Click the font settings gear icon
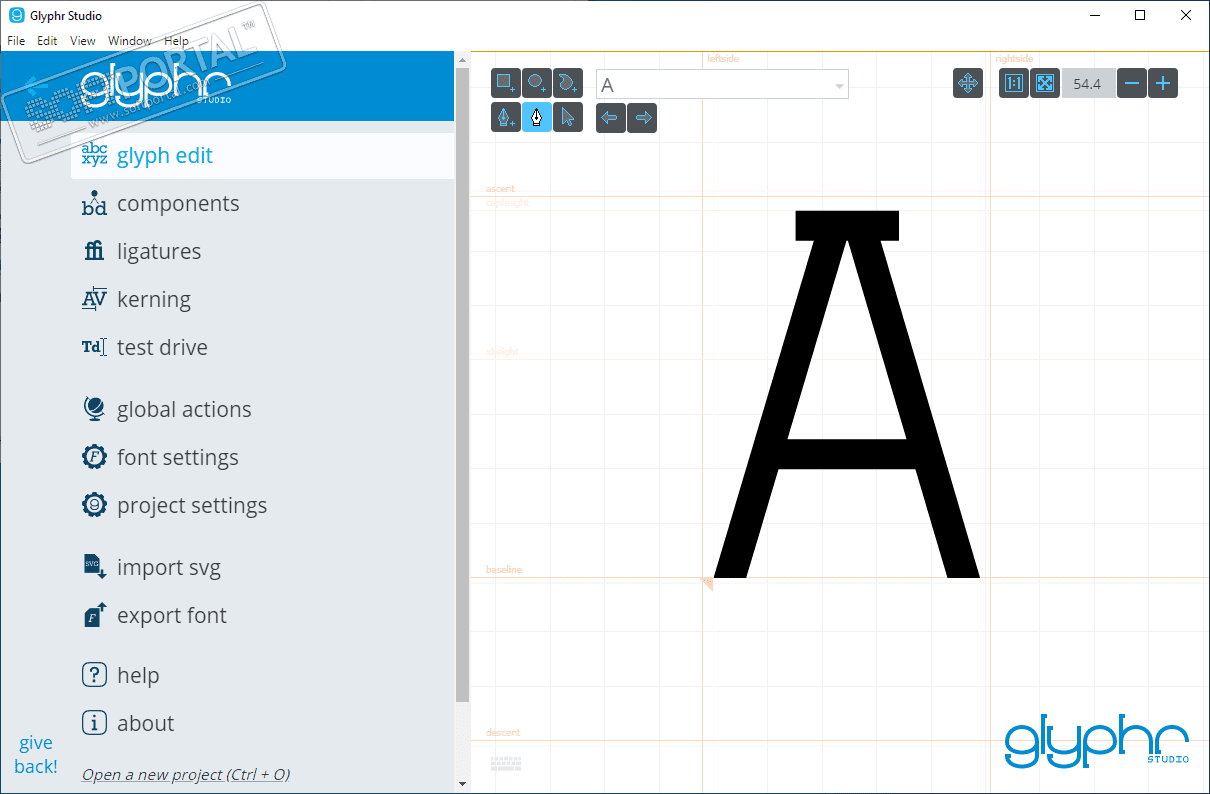Screen dimensions: 1210x794 tap(94, 457)
